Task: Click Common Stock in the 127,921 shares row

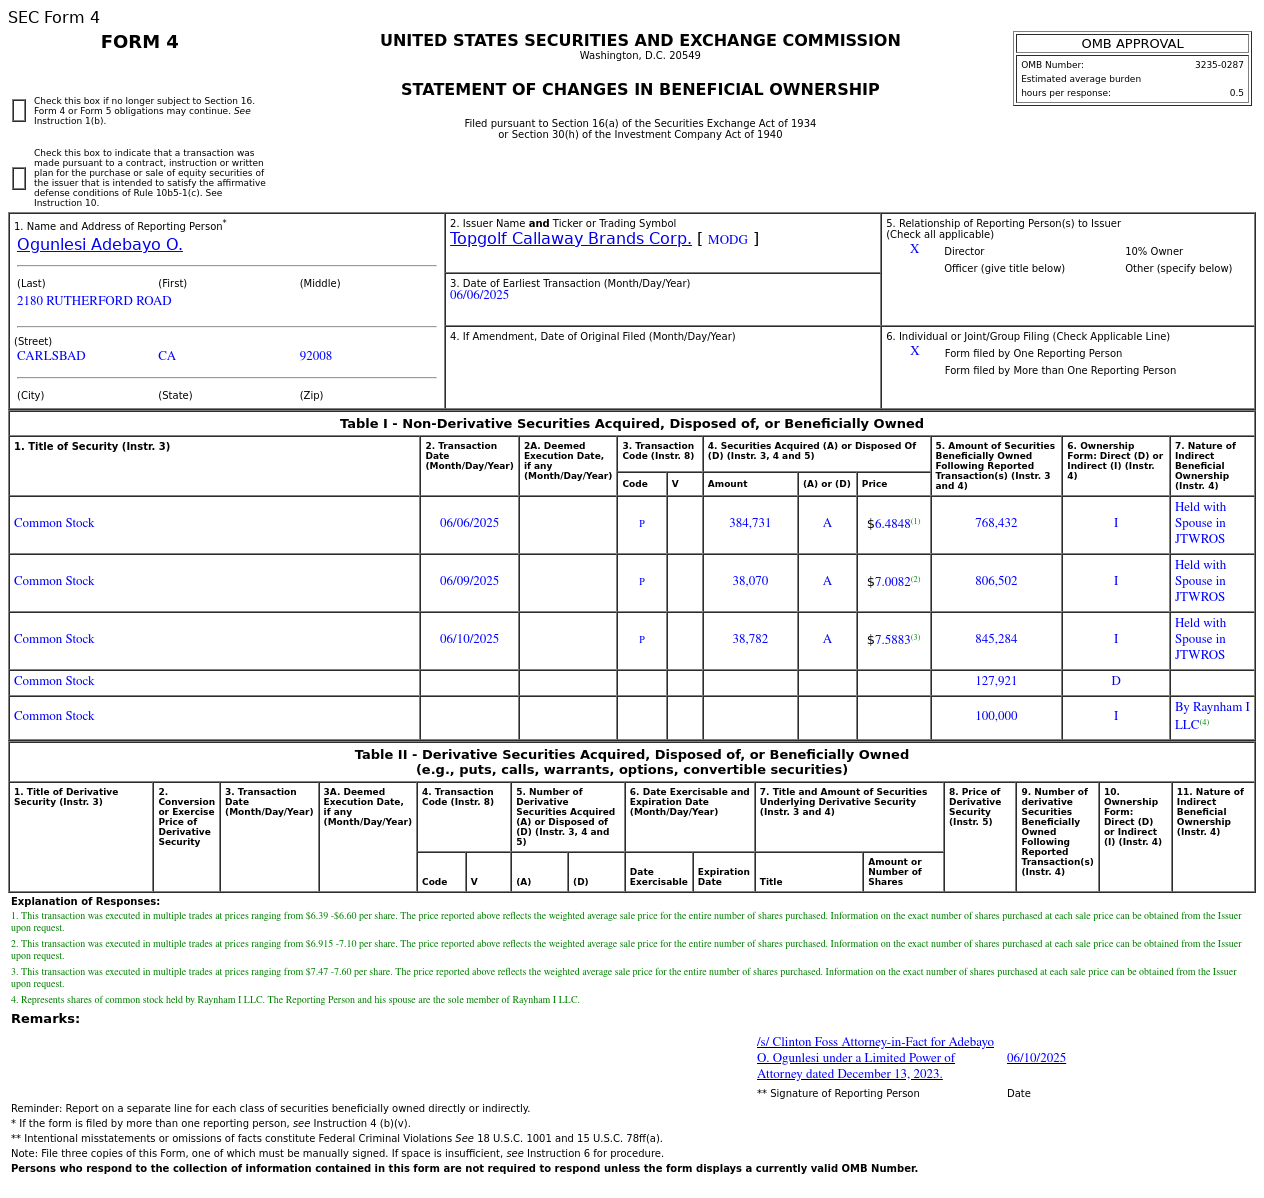Action: 54,681
